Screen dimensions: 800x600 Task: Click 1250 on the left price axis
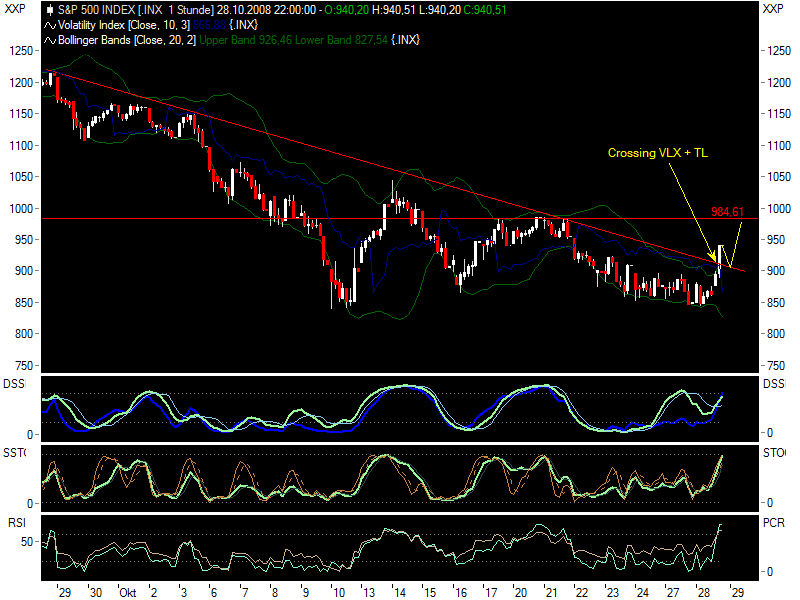[x=21, y=51]
